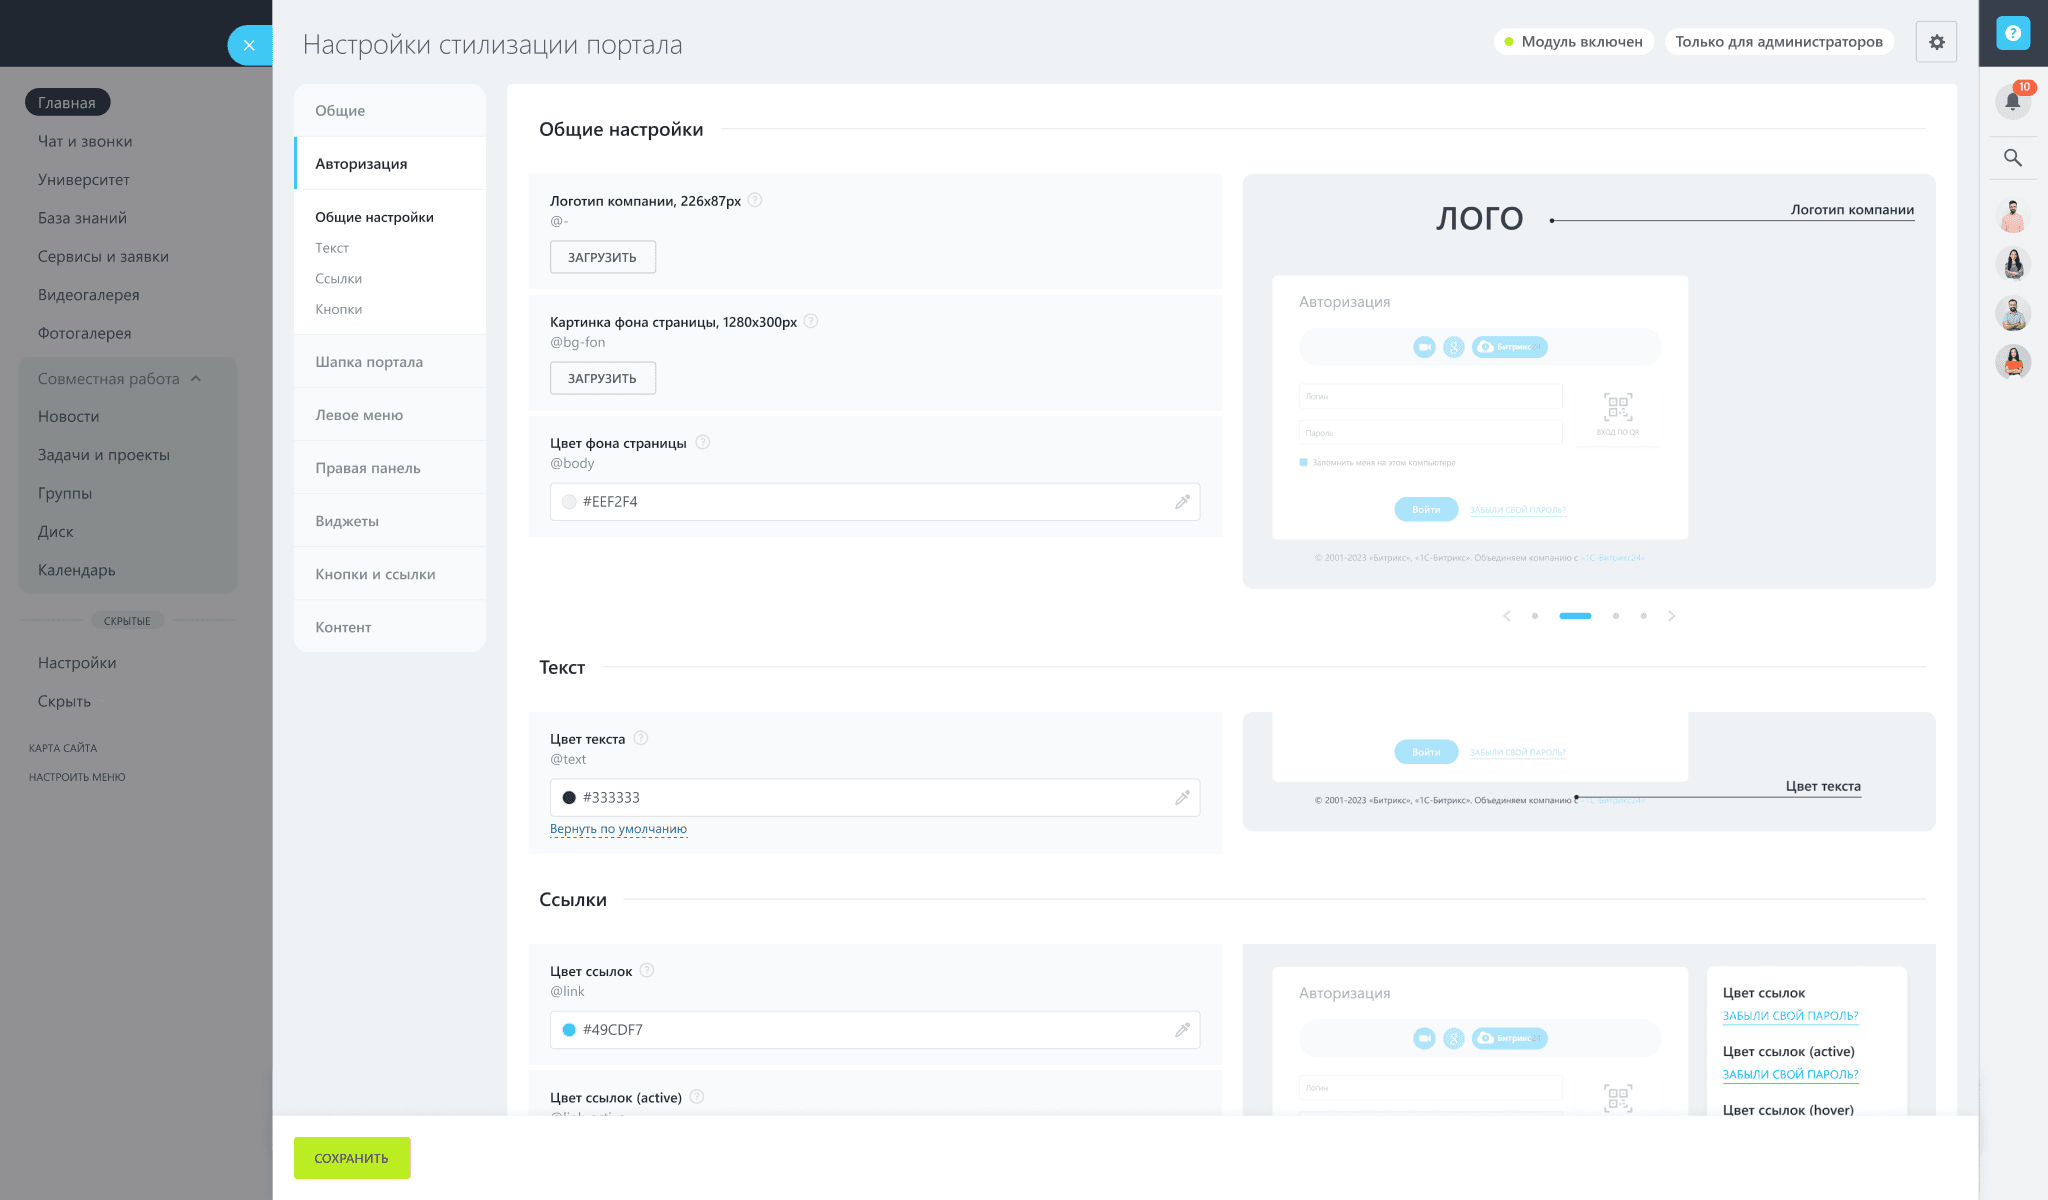Click help icon beside Цвет ссылок label
2048x1200 pixels.
point(647,971)
